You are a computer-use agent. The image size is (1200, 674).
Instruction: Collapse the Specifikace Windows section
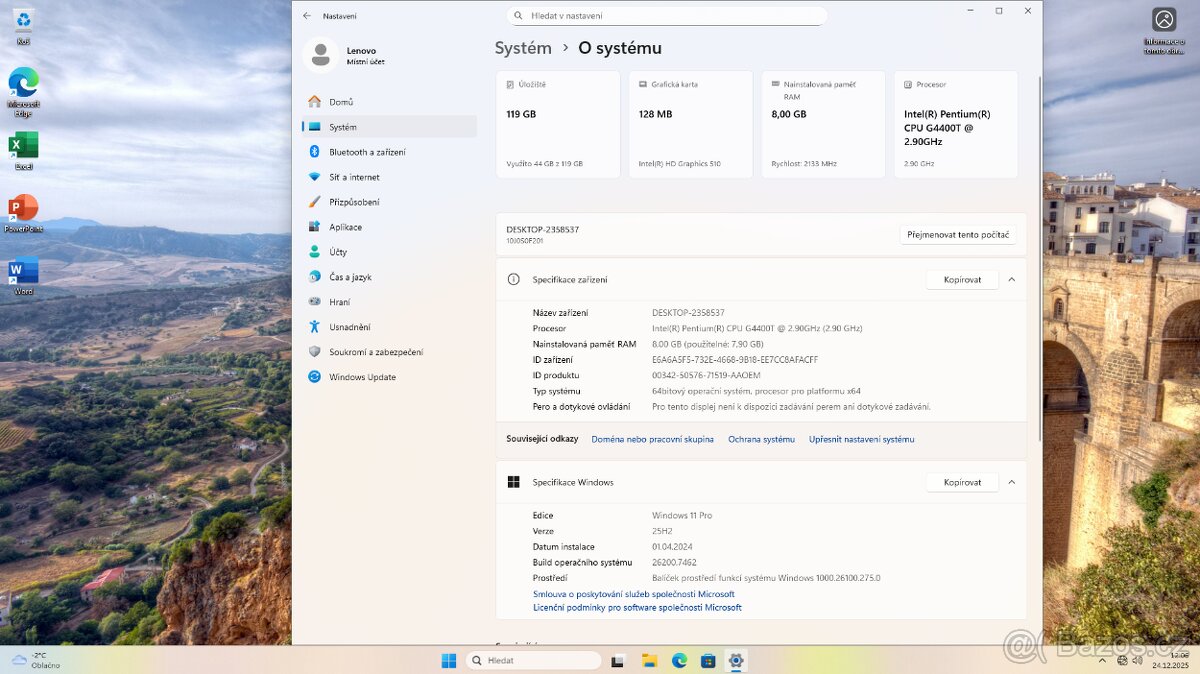tap(1011, 482)
